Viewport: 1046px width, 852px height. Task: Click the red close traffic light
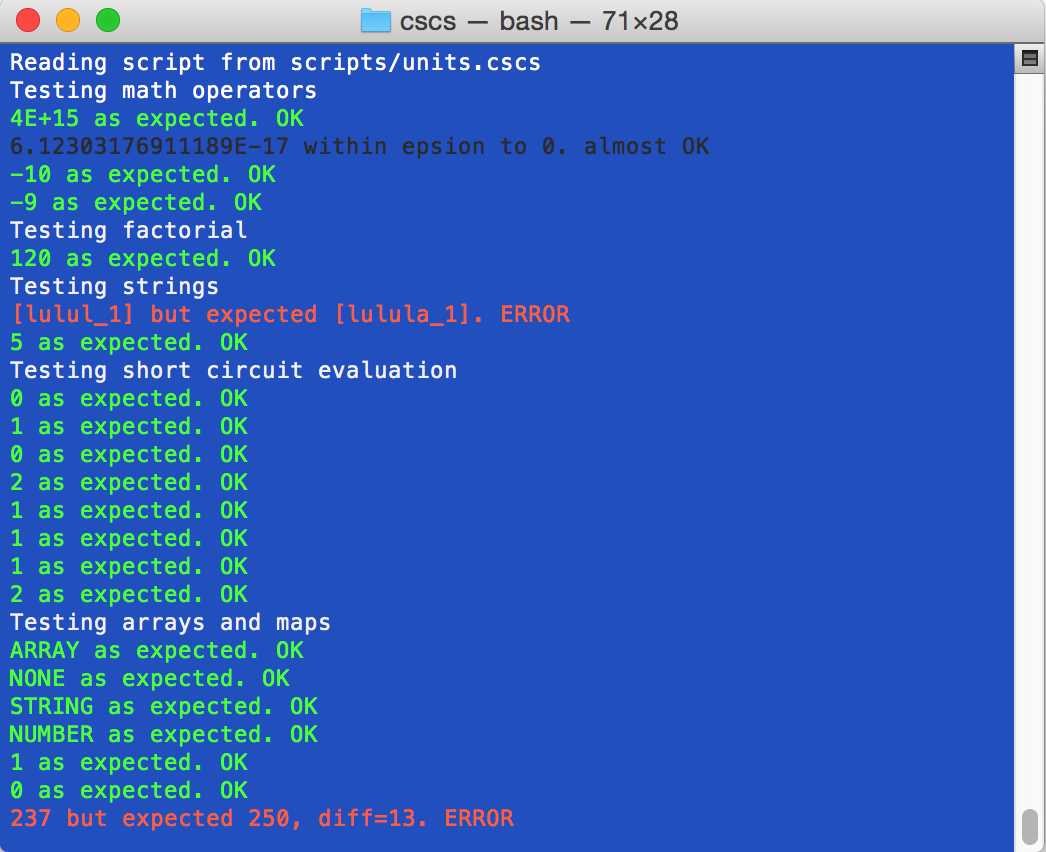(x=26, y=20)
